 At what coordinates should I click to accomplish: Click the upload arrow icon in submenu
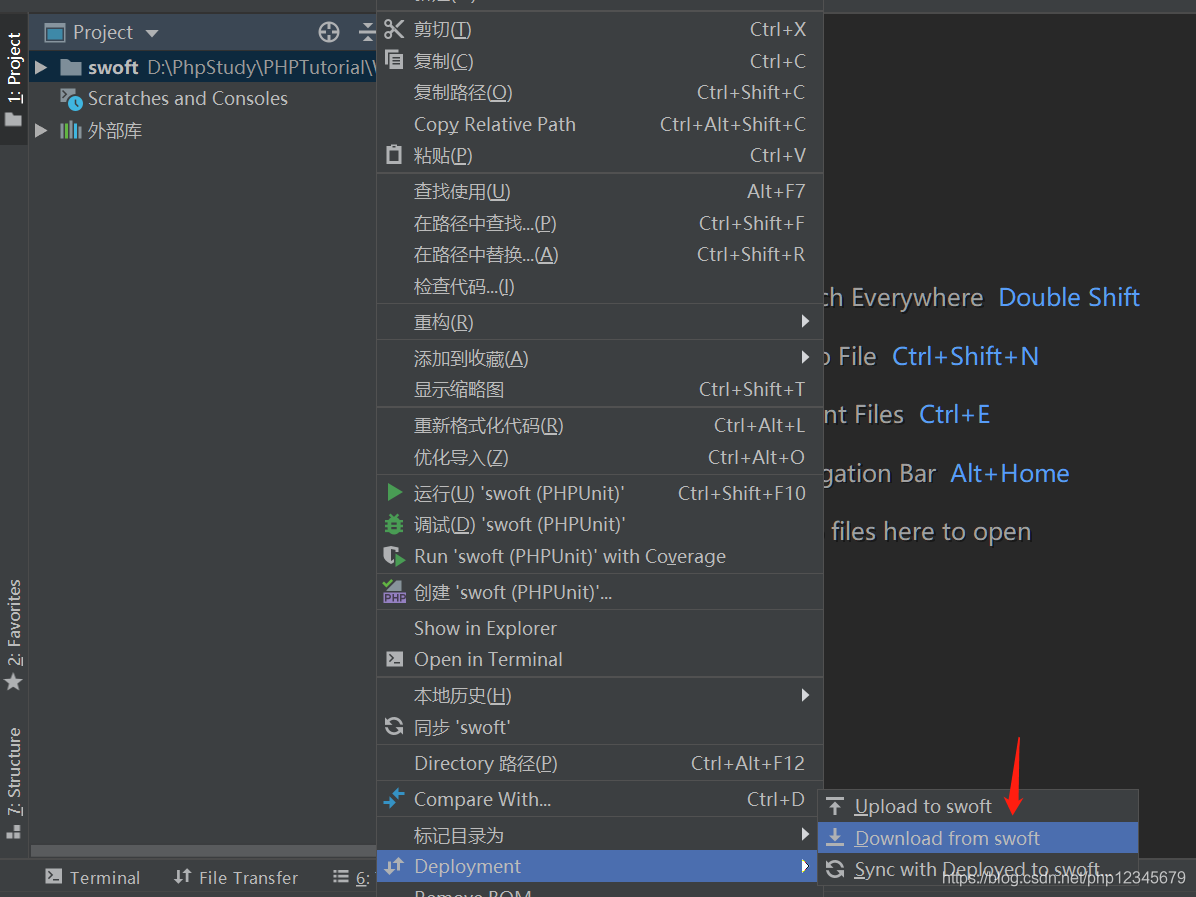[x=835, y=806]
